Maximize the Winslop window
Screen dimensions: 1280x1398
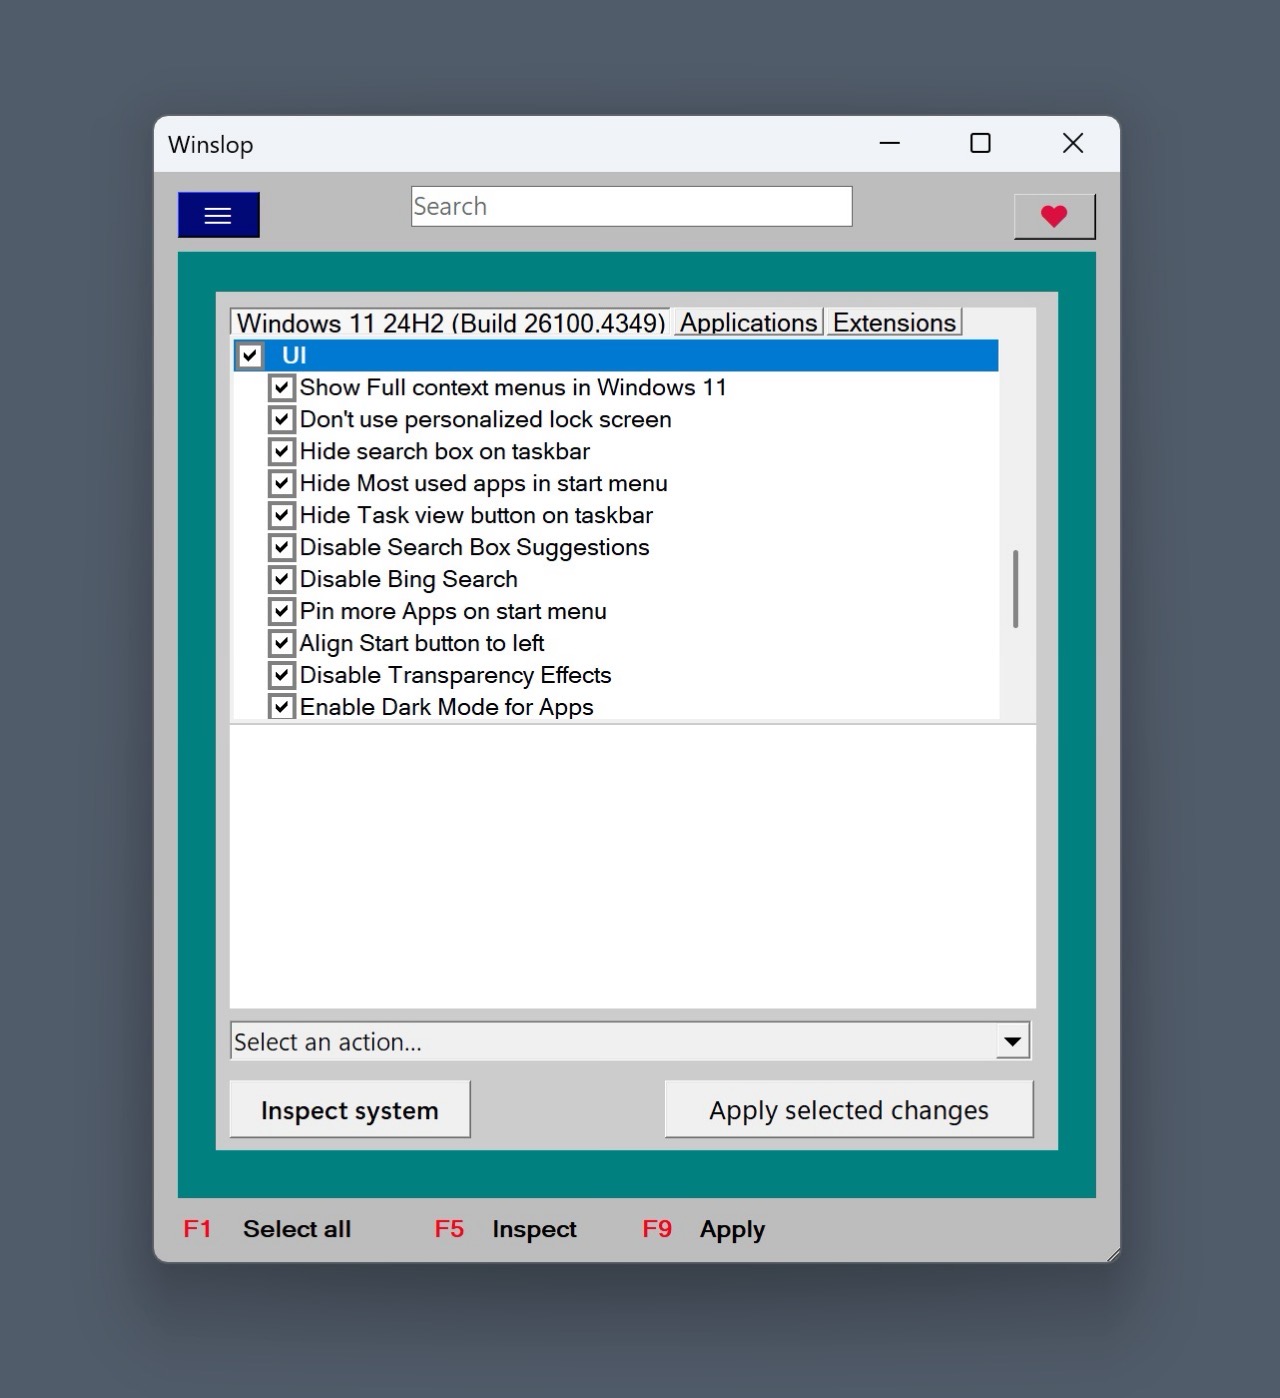click(x=980, y=144)
